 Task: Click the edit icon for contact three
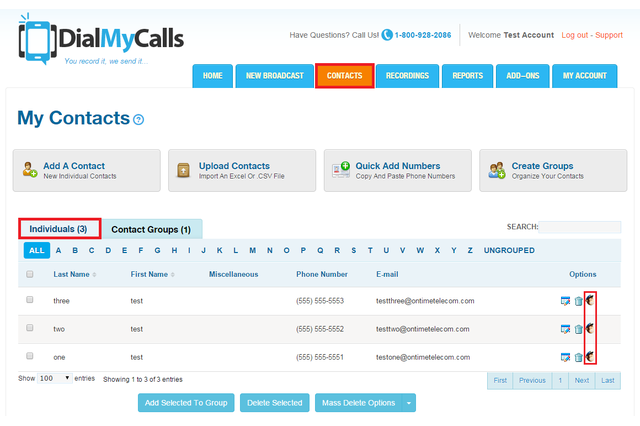pos(565,300)
